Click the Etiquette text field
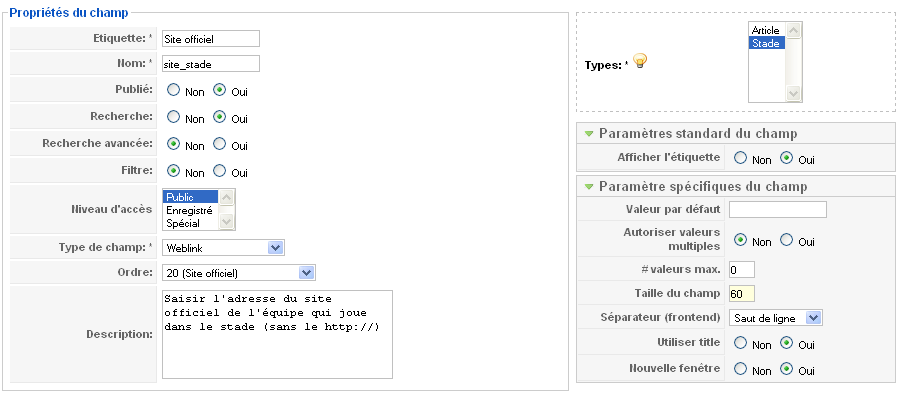 [211, 39]
